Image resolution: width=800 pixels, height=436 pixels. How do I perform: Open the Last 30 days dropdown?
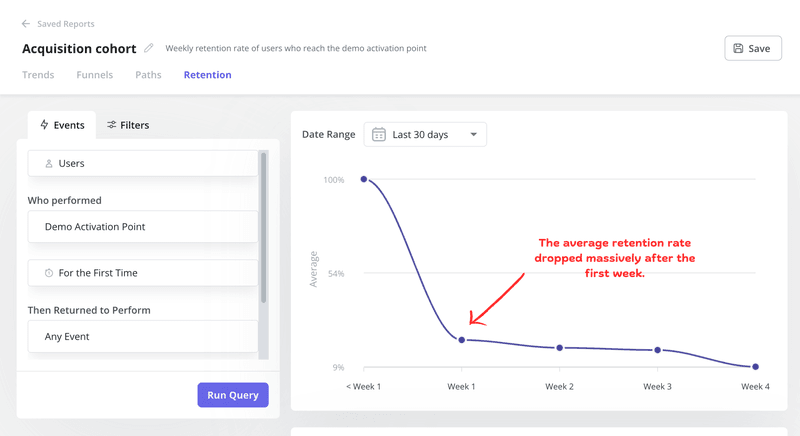click(472, 134)
